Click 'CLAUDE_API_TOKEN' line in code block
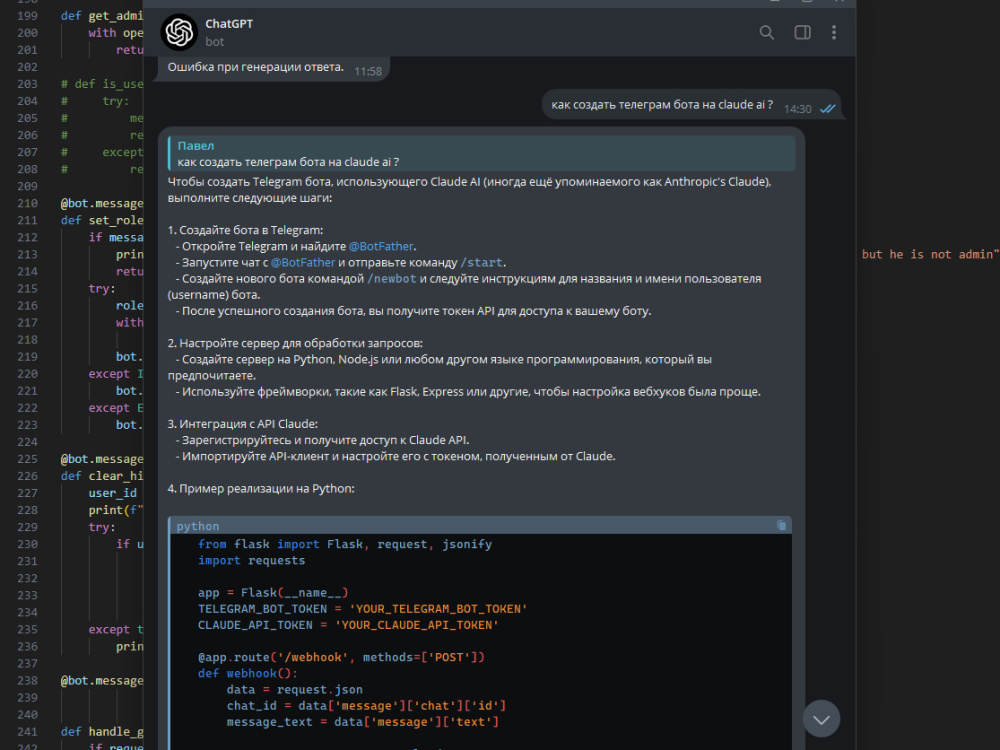This screenshot has width=1000, height=750. point(348,625)
